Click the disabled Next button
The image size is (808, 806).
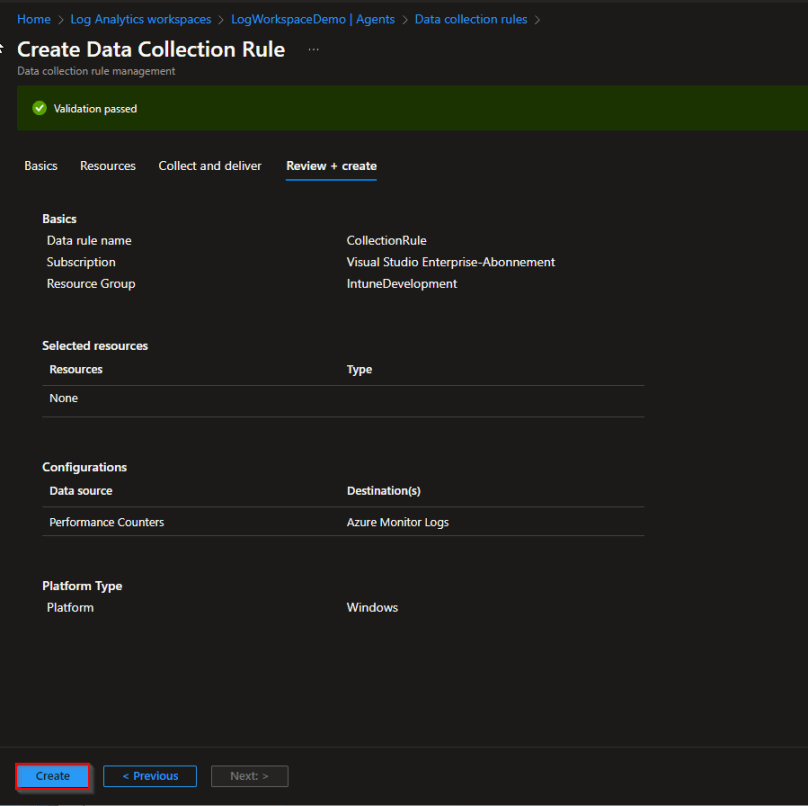[x=249, y=775]
